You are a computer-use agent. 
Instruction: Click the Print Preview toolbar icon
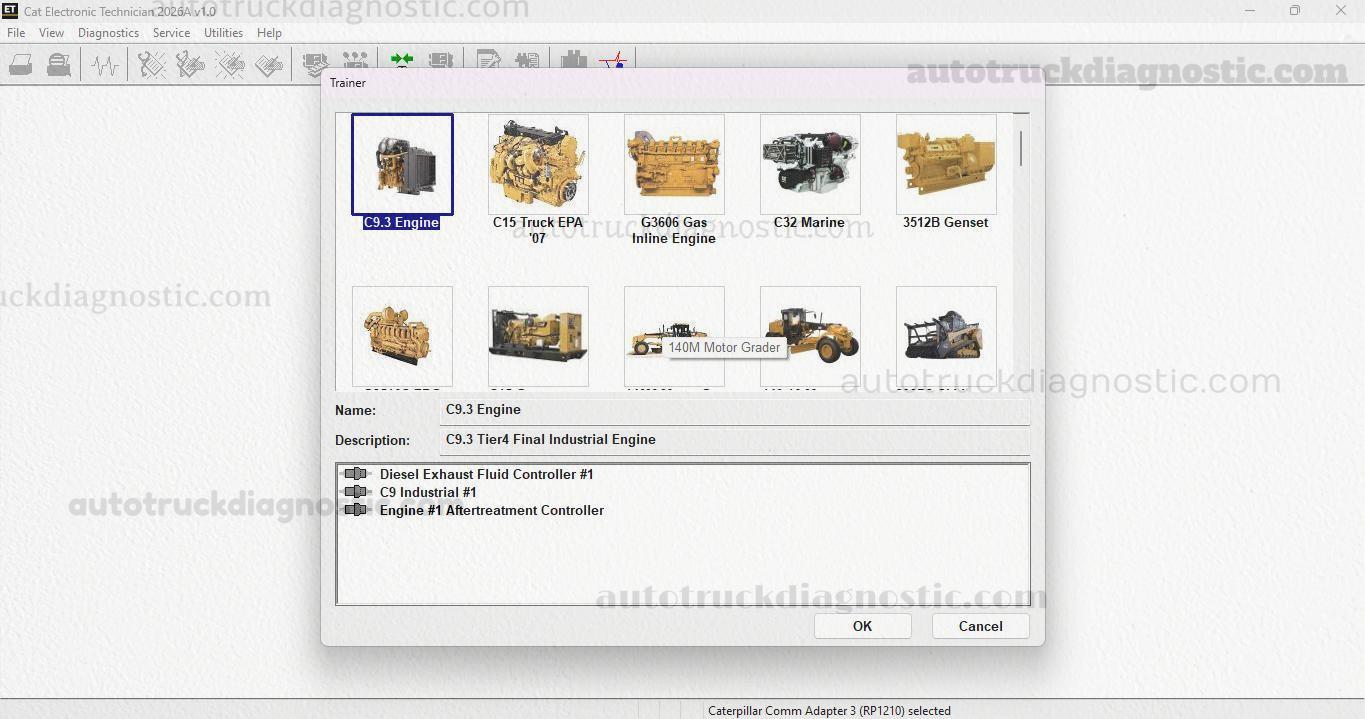tap(59, 65)
